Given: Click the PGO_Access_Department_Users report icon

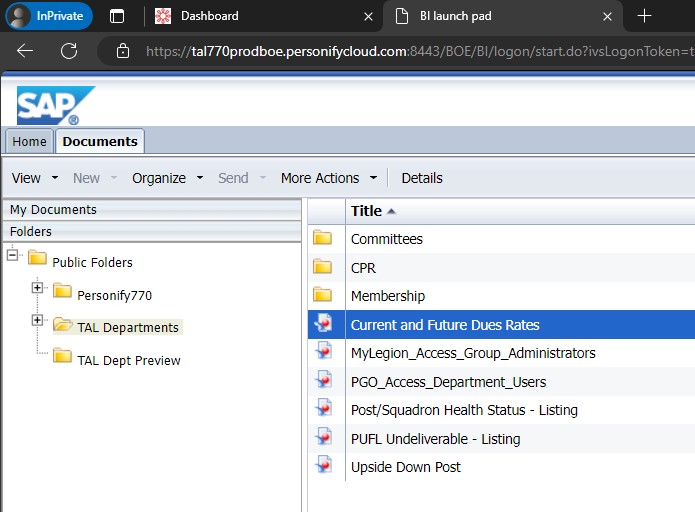Looking at the screenshot, I should point(323,380).
